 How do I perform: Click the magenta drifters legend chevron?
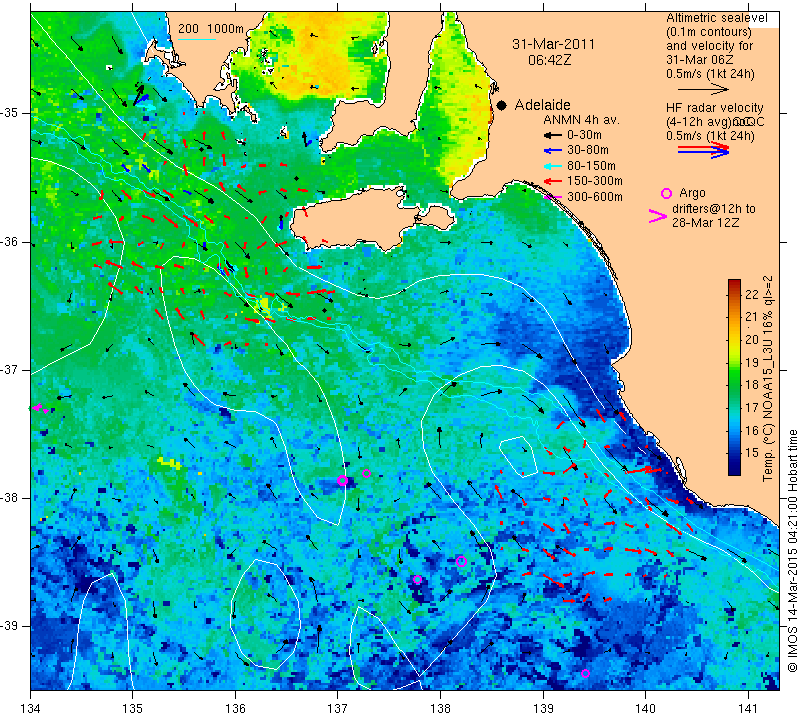[x=658, y=216]
